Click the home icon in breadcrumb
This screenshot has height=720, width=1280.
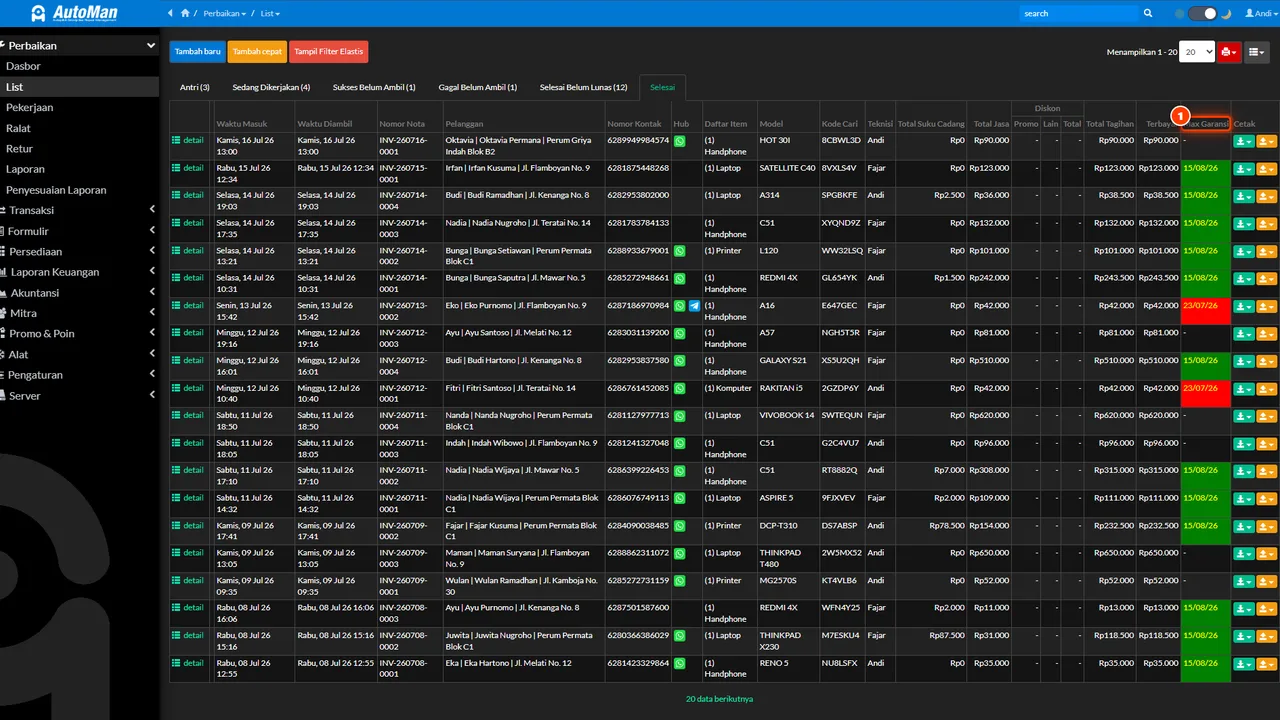click(185, 13)
